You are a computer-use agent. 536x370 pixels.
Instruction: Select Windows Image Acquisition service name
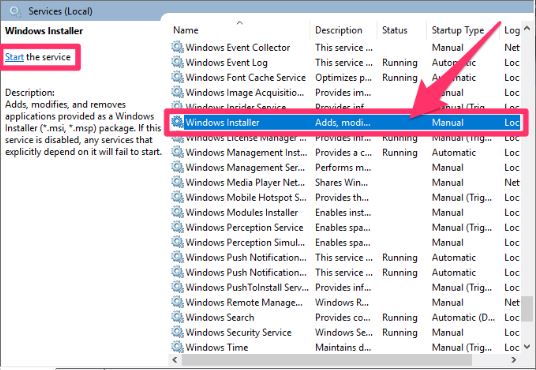point(244,93)
